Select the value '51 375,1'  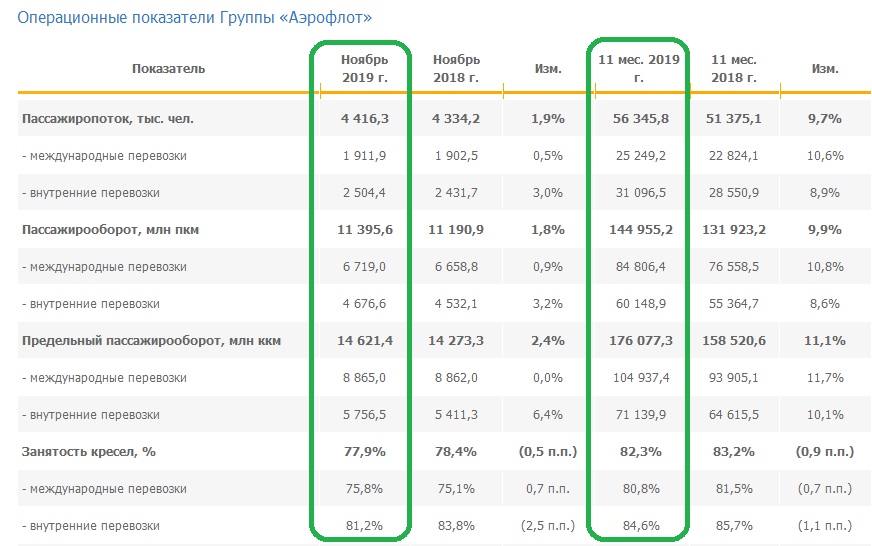coord(734,118)
